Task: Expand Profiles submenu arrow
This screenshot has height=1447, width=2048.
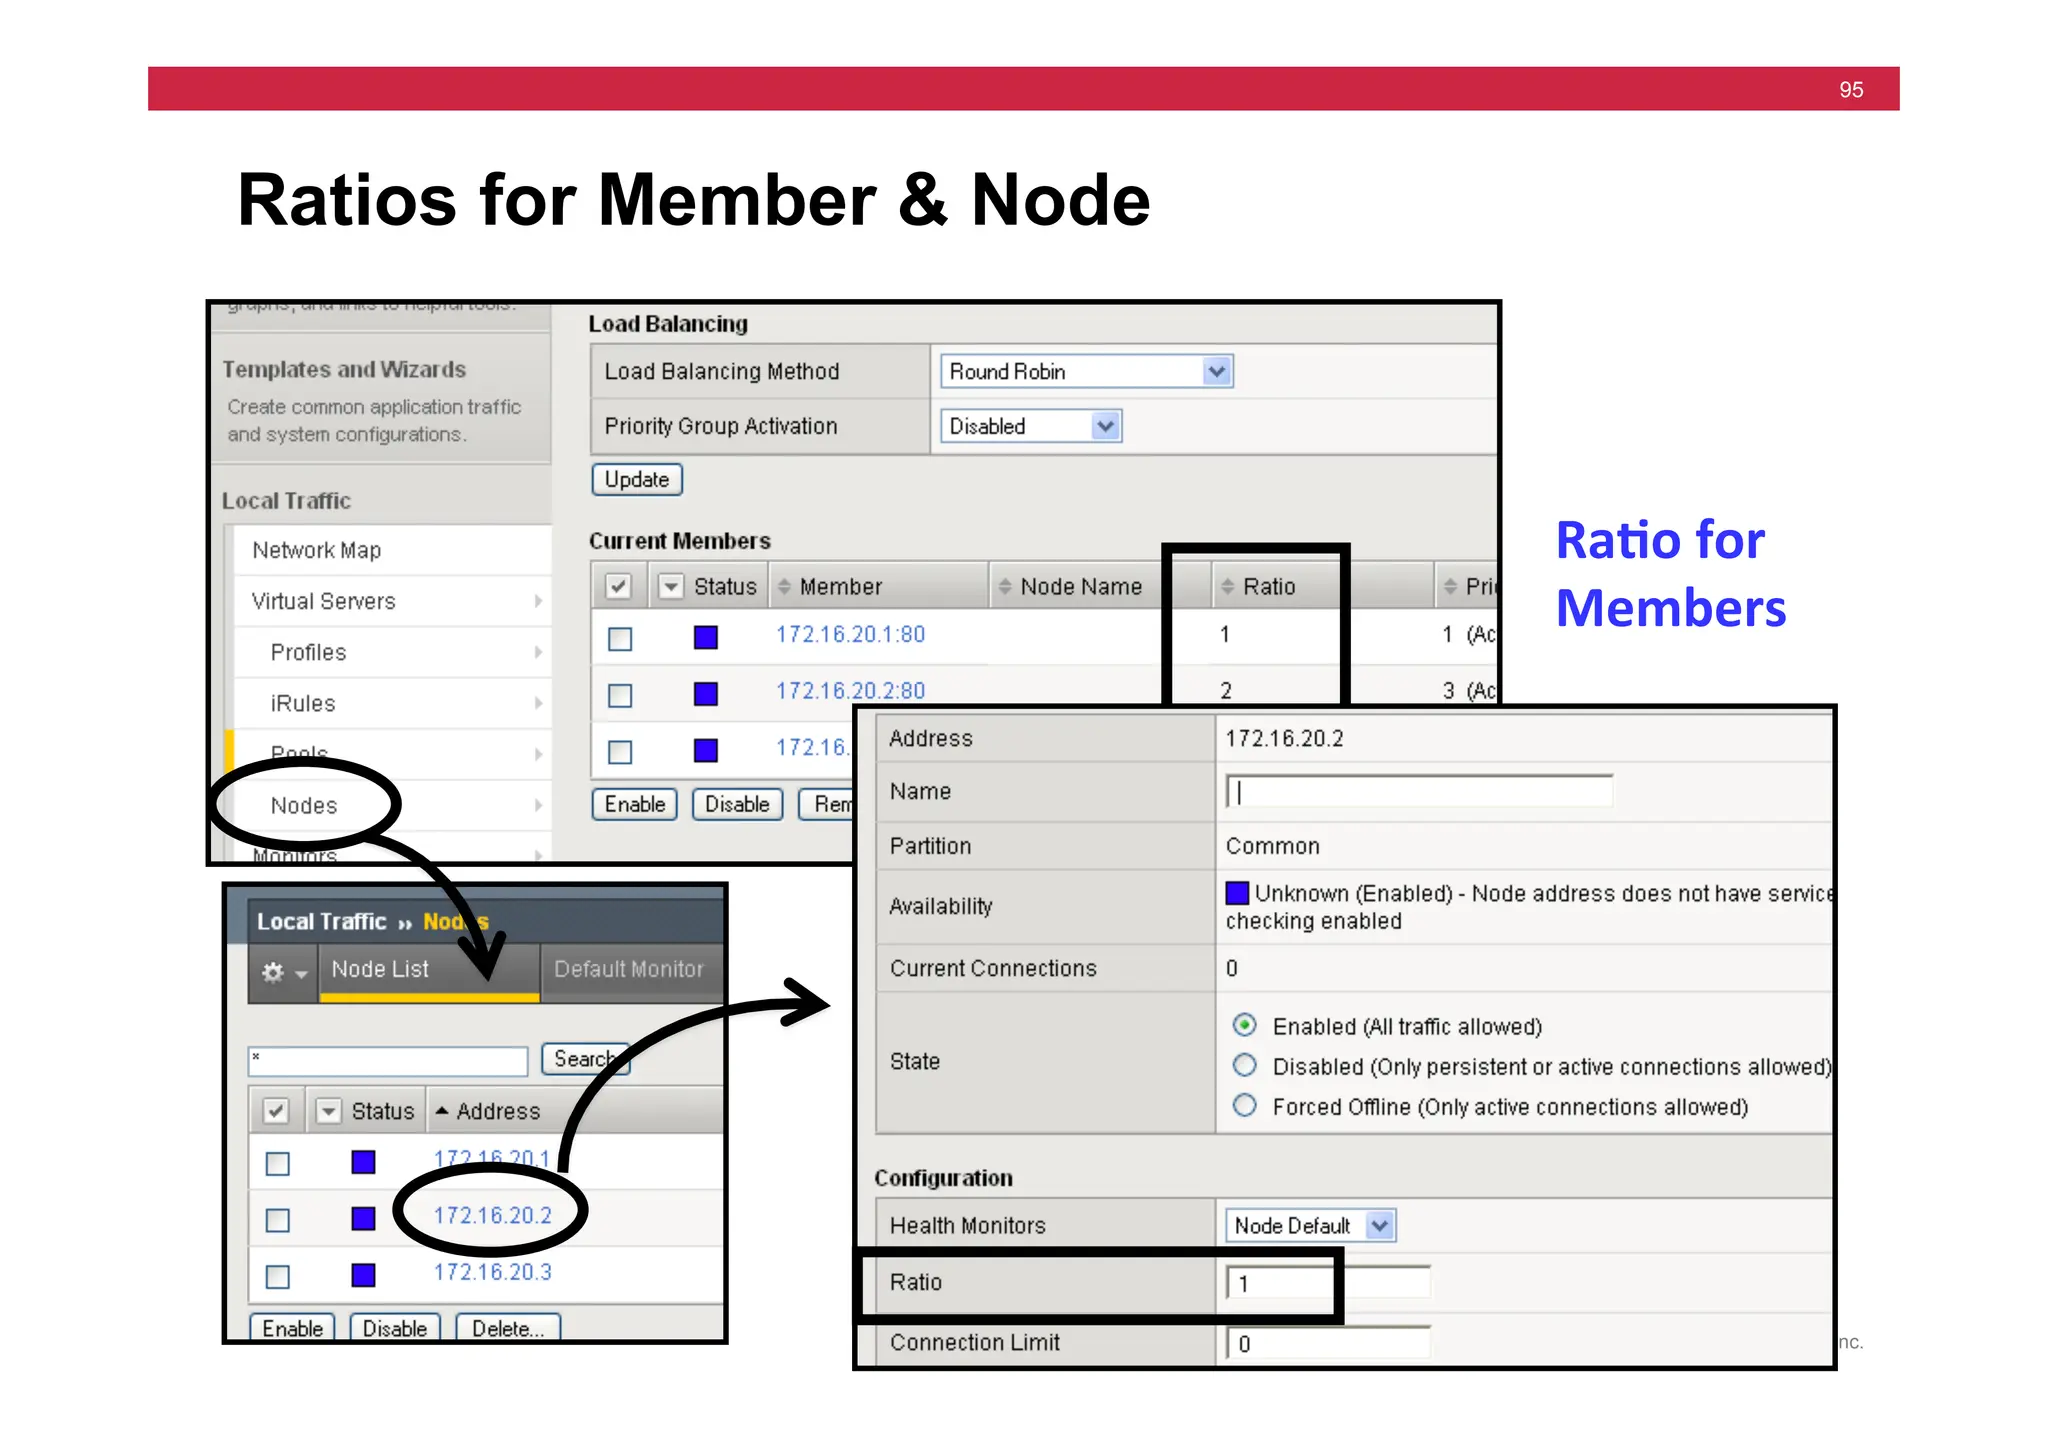Action: point(538,652)
